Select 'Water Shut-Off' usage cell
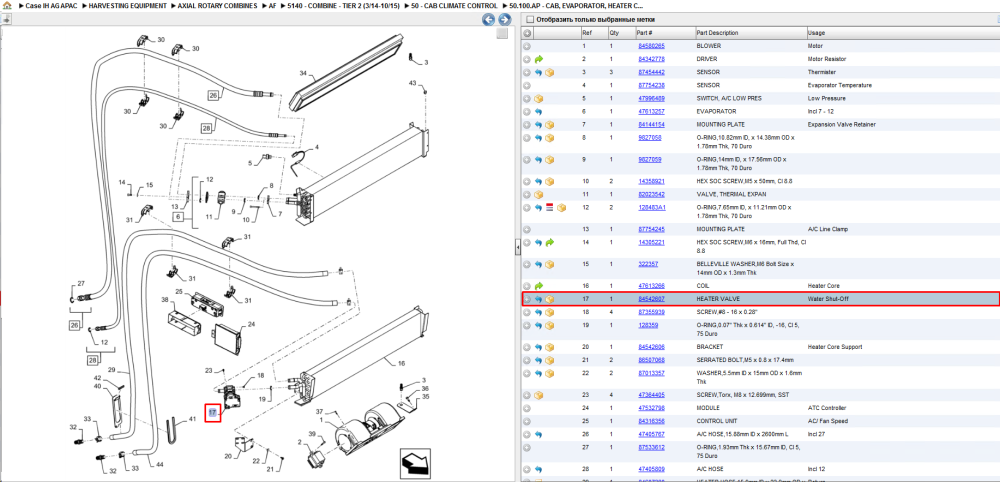Image resolution: width=1000 pixels, height=482 pixels. click(x=828, y=299)
